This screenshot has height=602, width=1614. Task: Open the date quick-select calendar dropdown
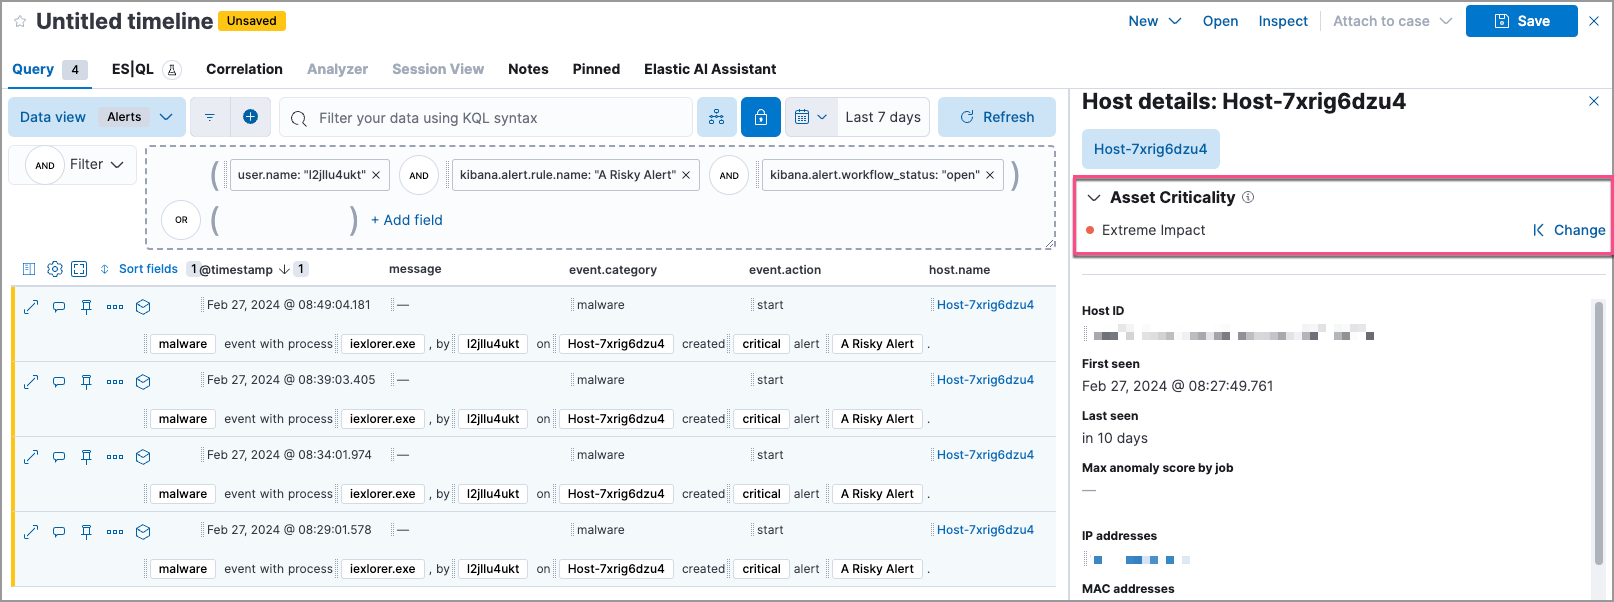811,117
